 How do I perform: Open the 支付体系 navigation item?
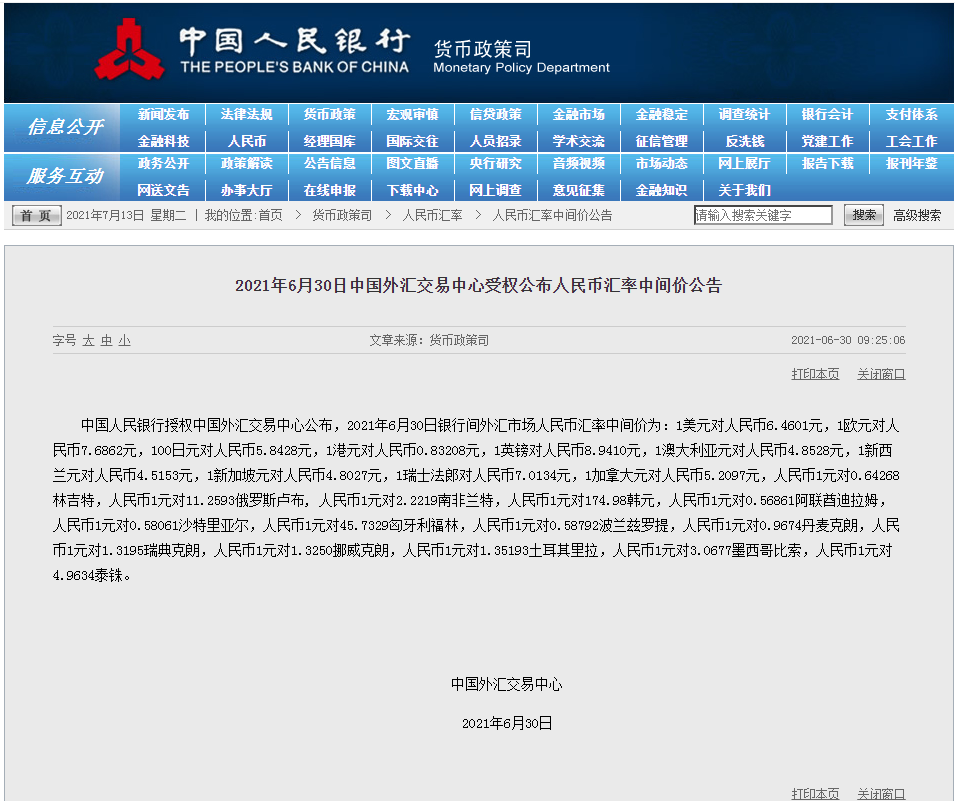coord(911,115)
